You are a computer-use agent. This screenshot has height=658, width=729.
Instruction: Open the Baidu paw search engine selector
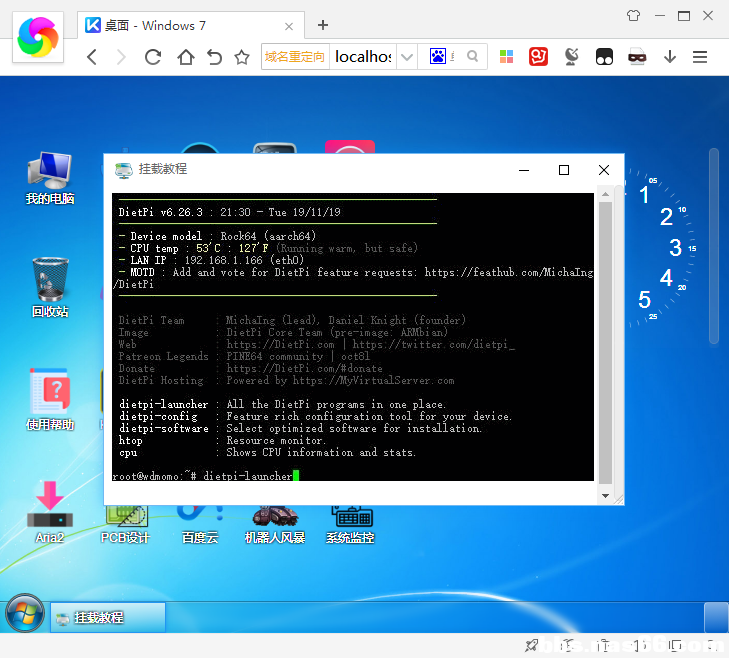[437, 57]
